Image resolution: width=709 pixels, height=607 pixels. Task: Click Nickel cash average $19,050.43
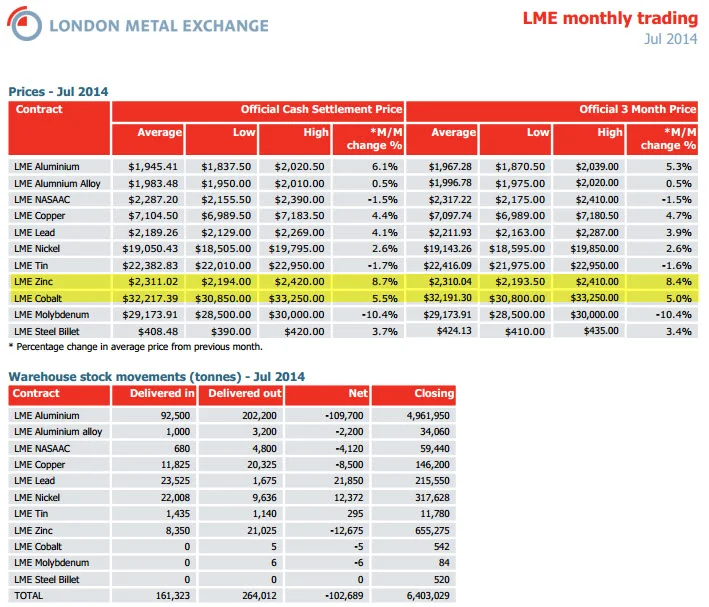pyautogui.click(x=150, y=249)
